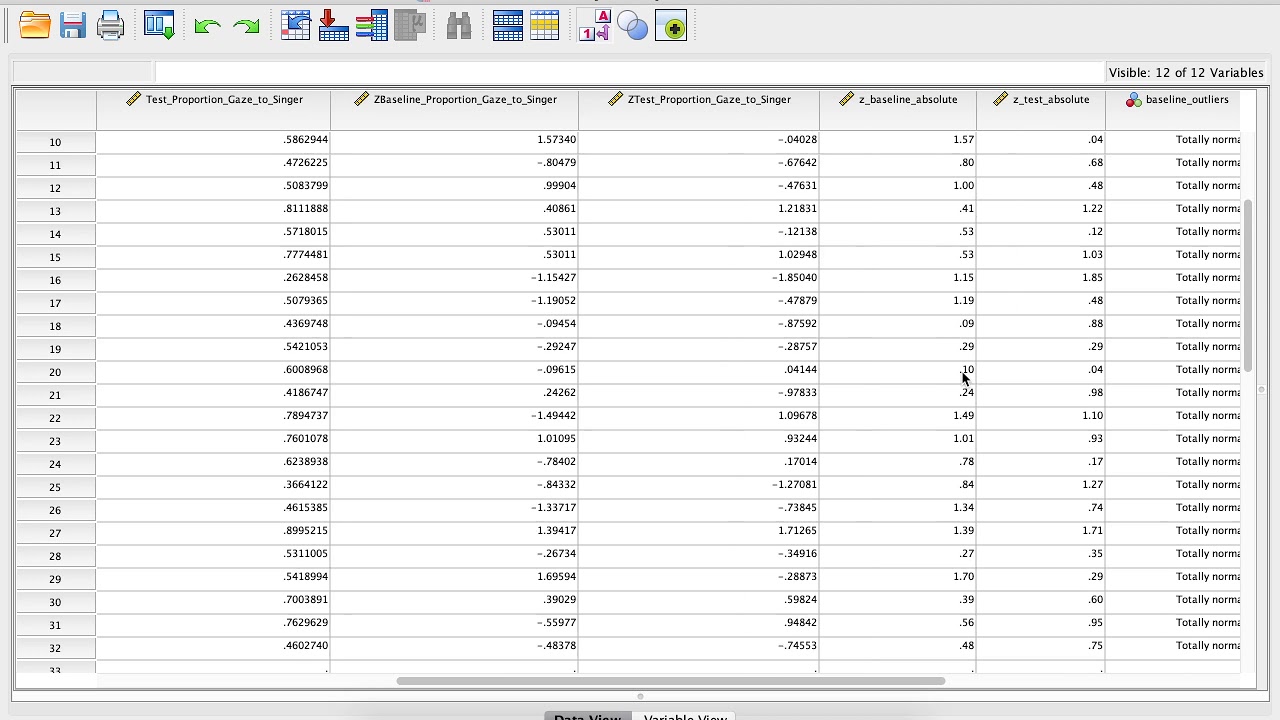This screenshot has height=720, width=1280.
Task: Click baseline_outliers cell in row 10
Action: (x=1173, y=140)
